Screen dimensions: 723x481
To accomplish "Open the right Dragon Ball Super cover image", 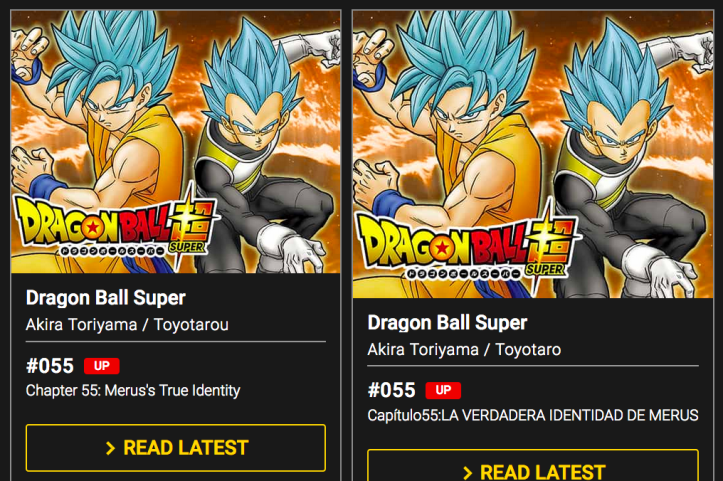I will click(x=533, y=154).
